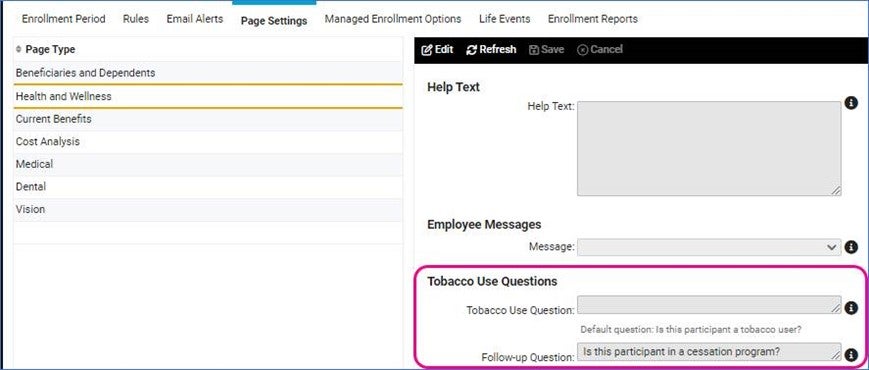Select the Page Settings tab

point(274,20)
